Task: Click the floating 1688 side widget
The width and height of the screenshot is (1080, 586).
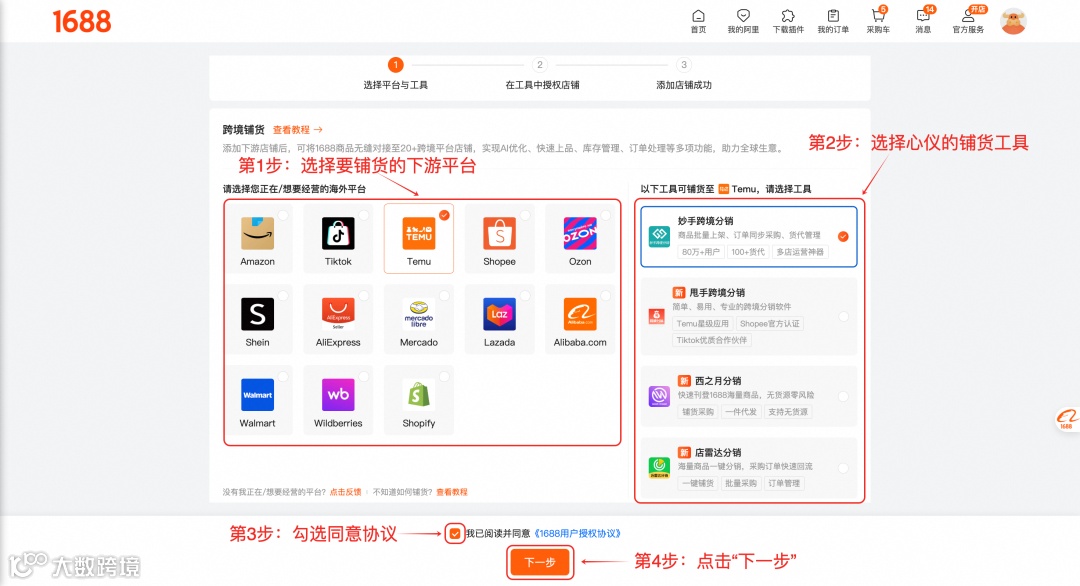Action: [1066, 419]
